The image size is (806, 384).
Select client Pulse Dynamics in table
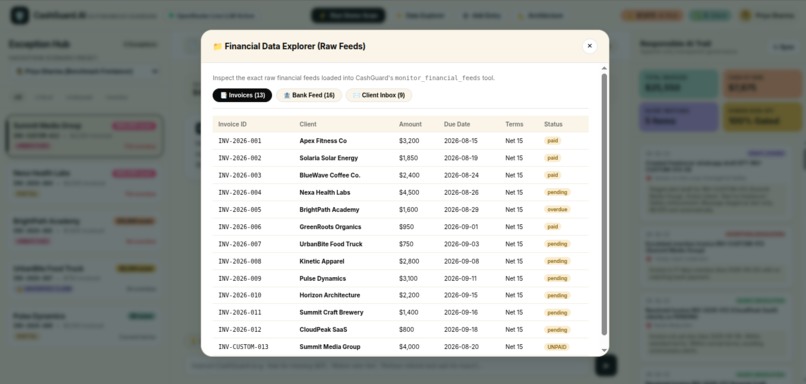click(x=323, y=278)
